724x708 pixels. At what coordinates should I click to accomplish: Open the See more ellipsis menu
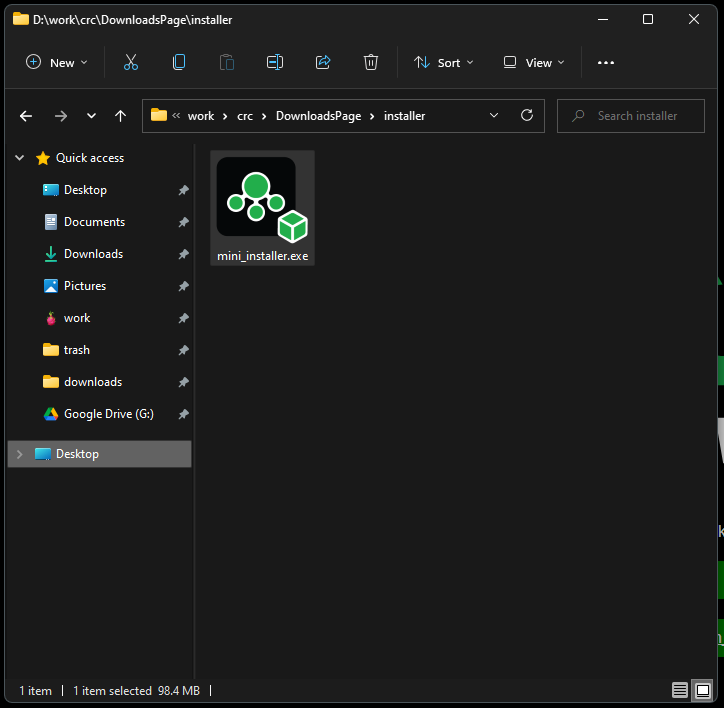click(605, 62)
